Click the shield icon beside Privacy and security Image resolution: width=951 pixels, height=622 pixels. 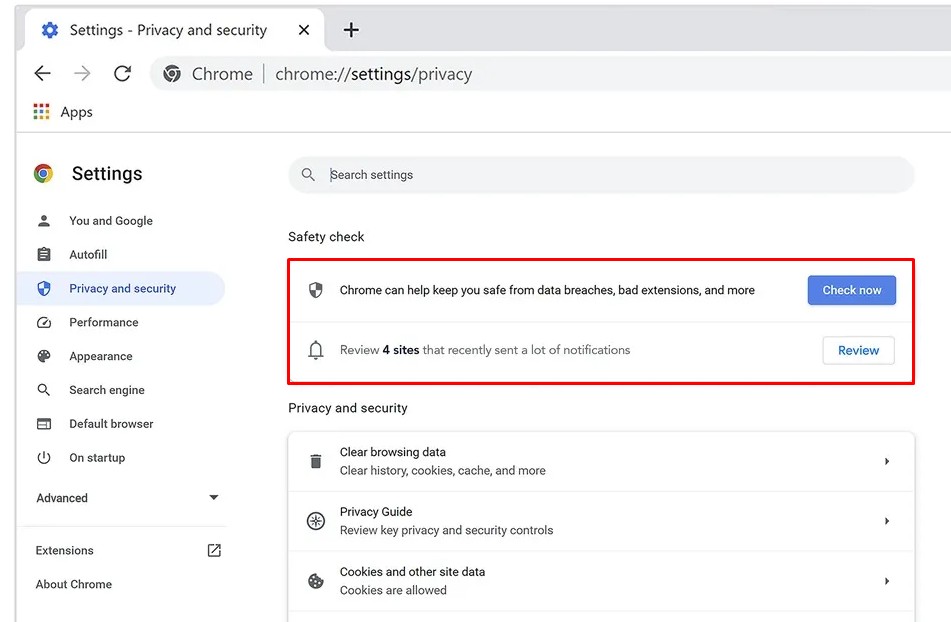(x=44, y=289)
